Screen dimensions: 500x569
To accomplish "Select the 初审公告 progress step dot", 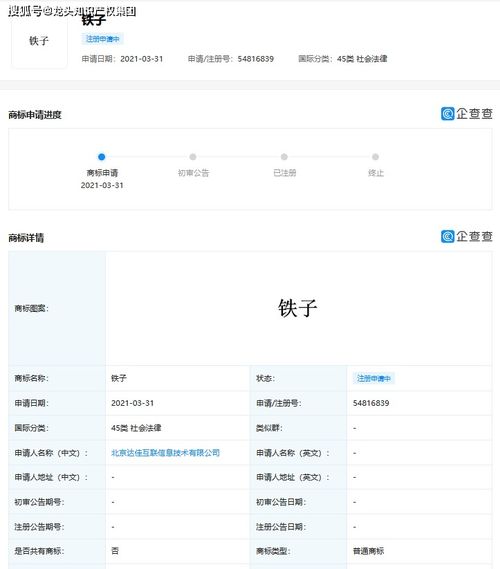I will pos(193,157).
